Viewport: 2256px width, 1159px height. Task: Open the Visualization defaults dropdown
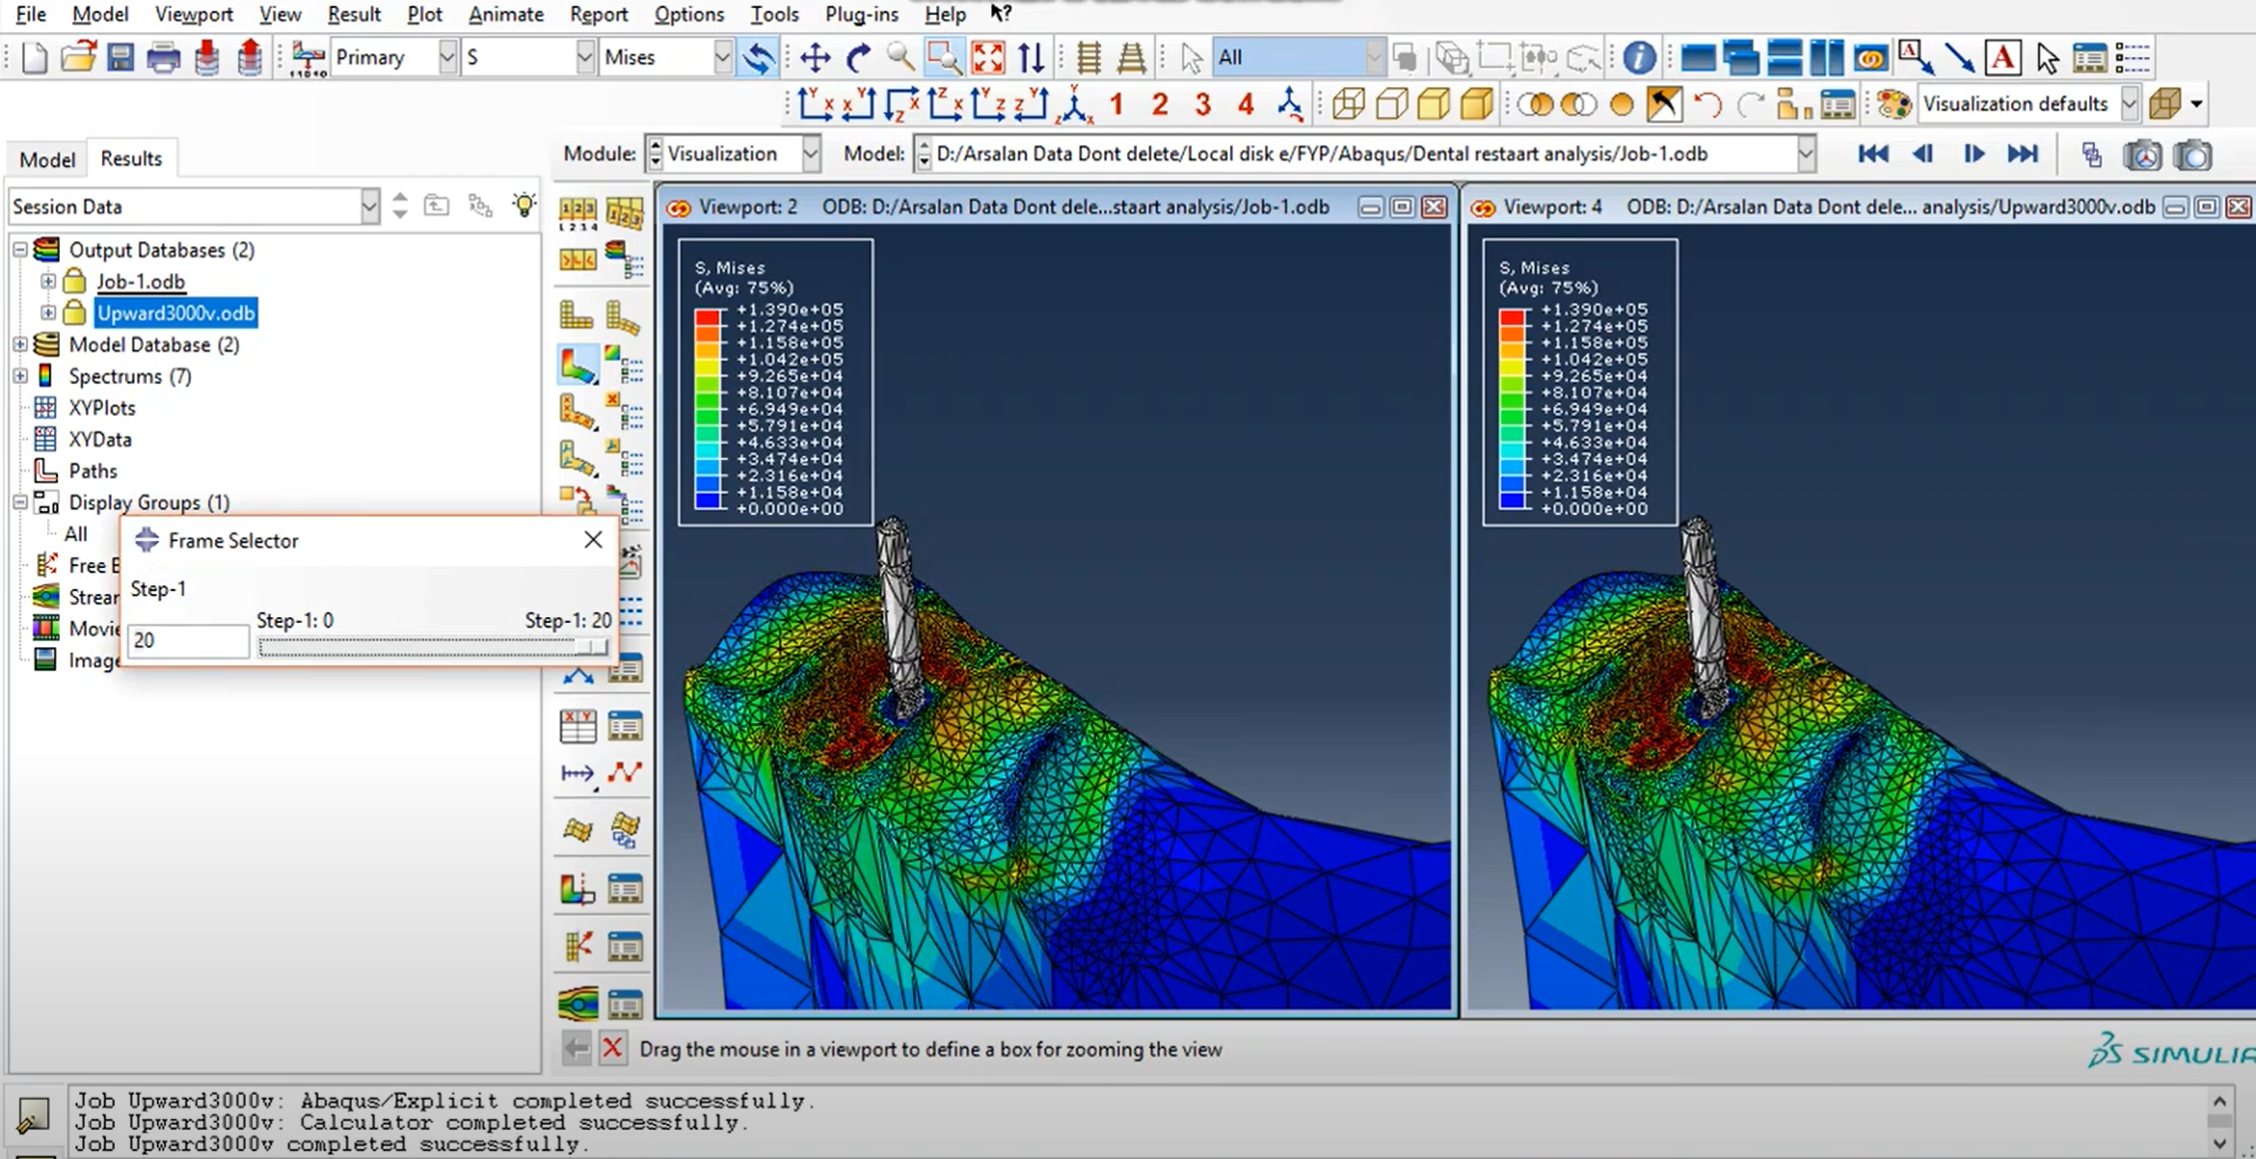pos(2029,104)
